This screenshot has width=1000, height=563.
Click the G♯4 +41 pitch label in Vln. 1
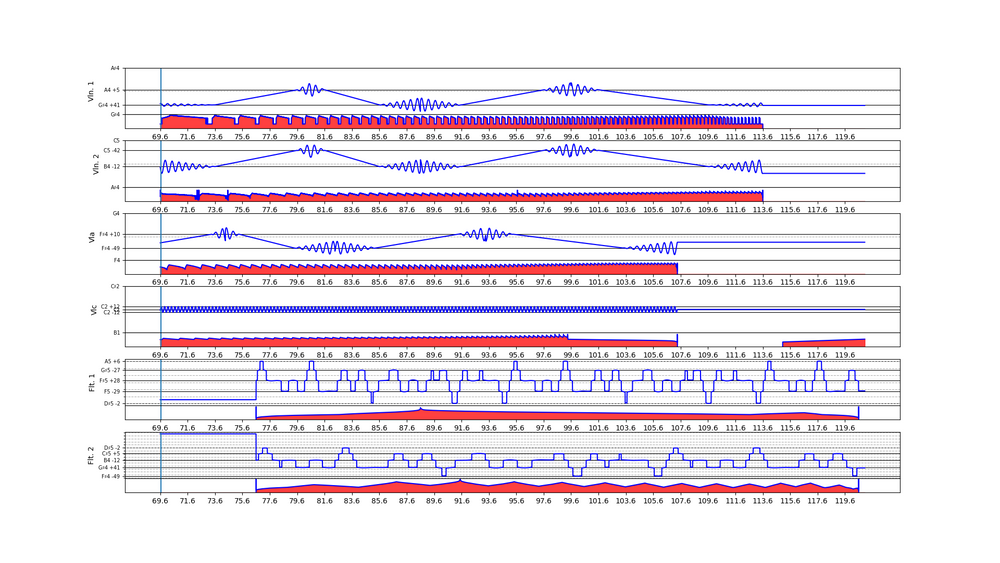(x=109, y=105)
